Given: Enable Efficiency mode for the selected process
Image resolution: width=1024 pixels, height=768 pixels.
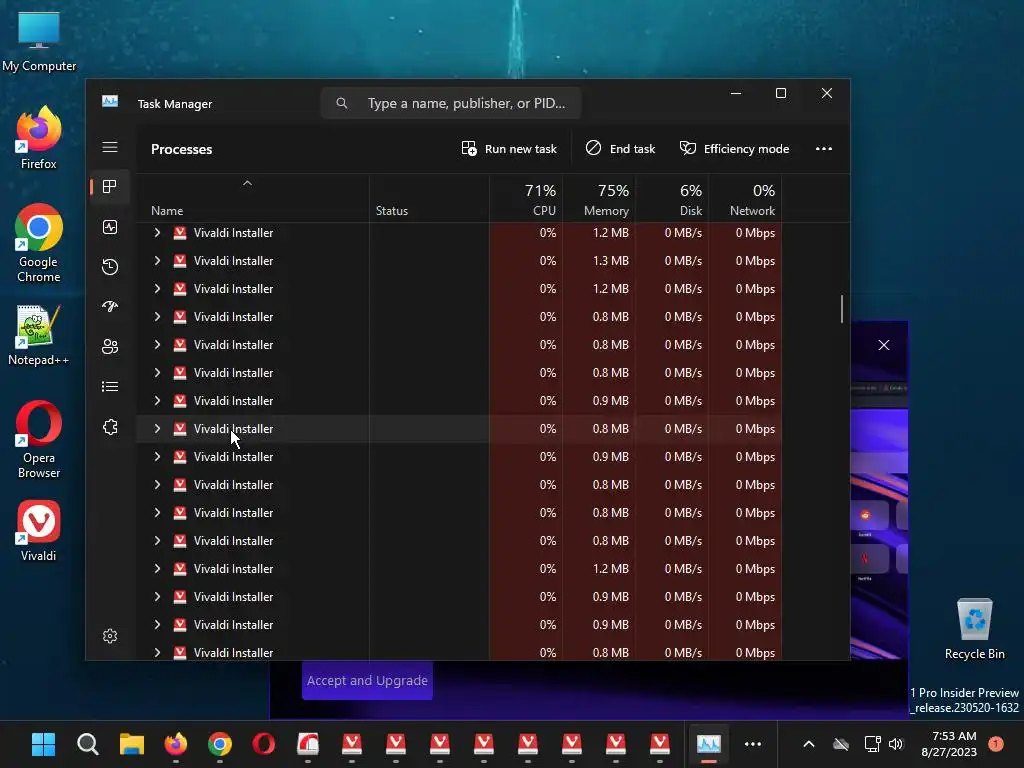Looking at the screenshot, I should 734,149.
